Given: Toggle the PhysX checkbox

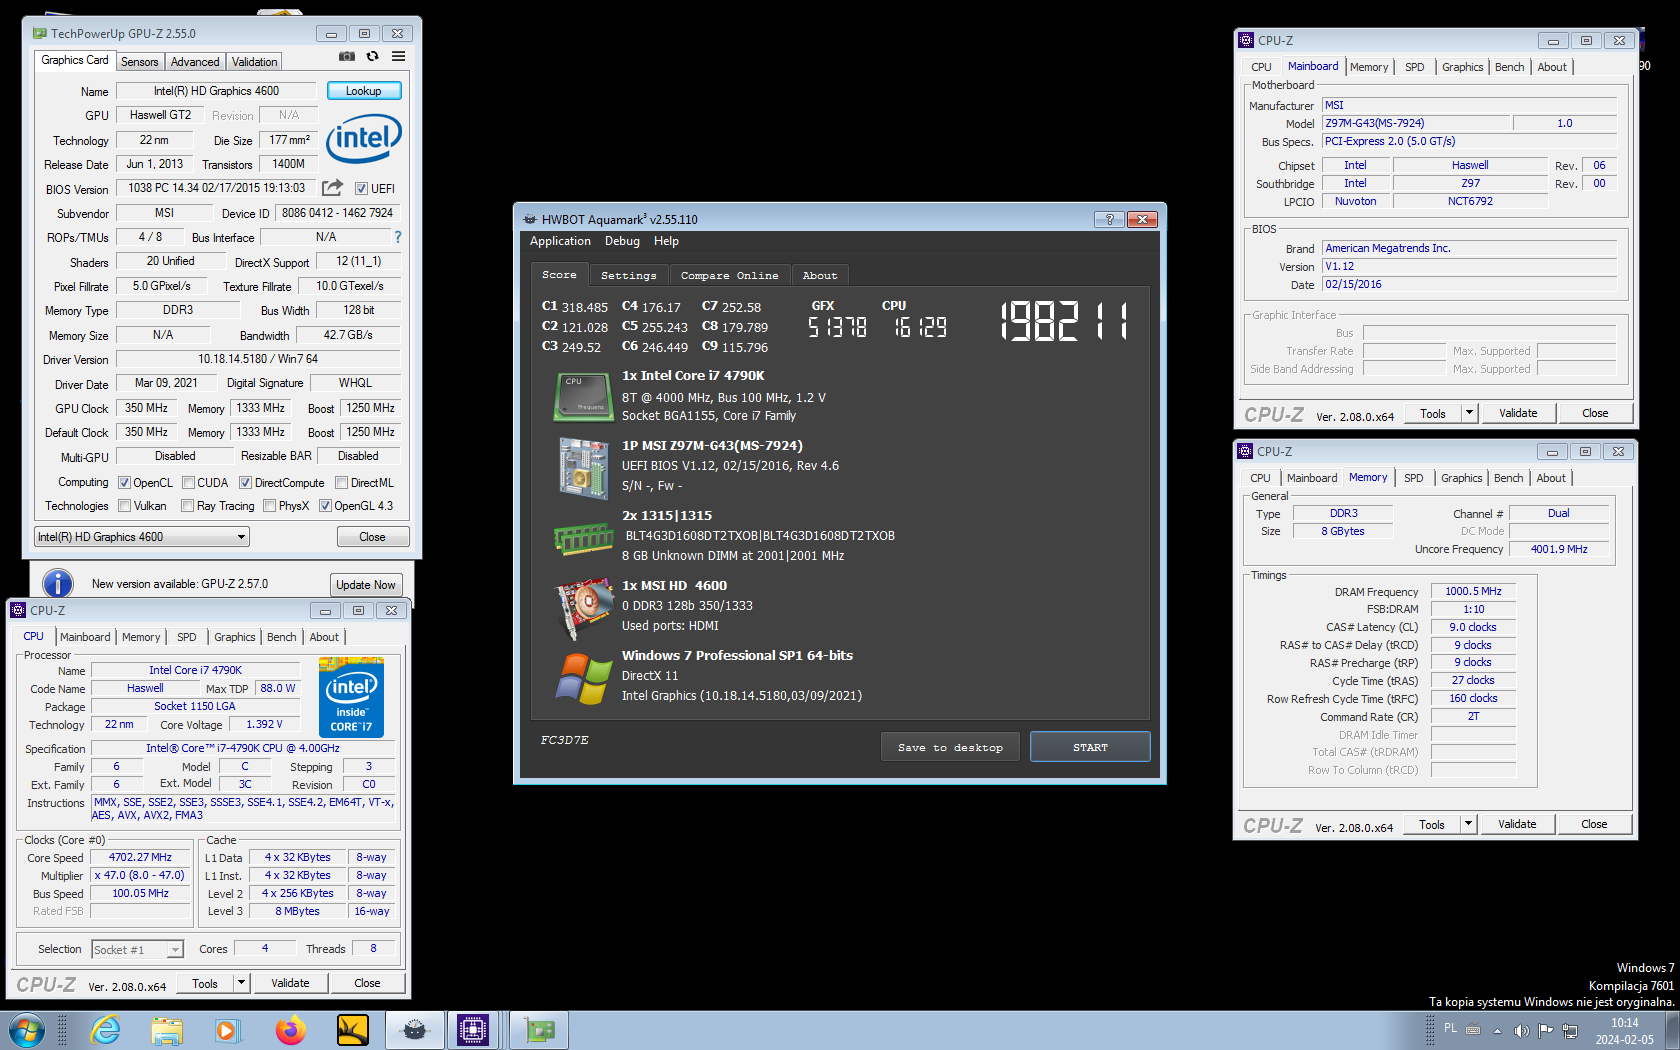Looking at the screenshot, I should (x=269, y=506).
